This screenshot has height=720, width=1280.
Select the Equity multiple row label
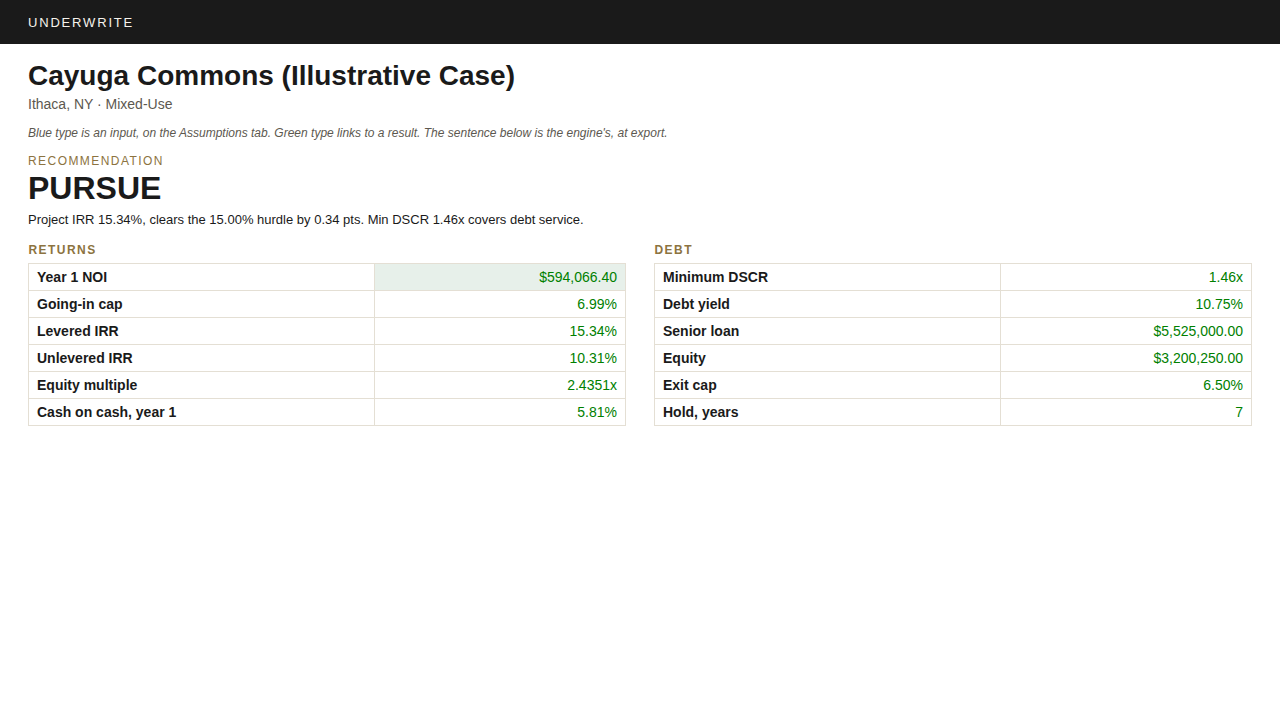point(87,385)
